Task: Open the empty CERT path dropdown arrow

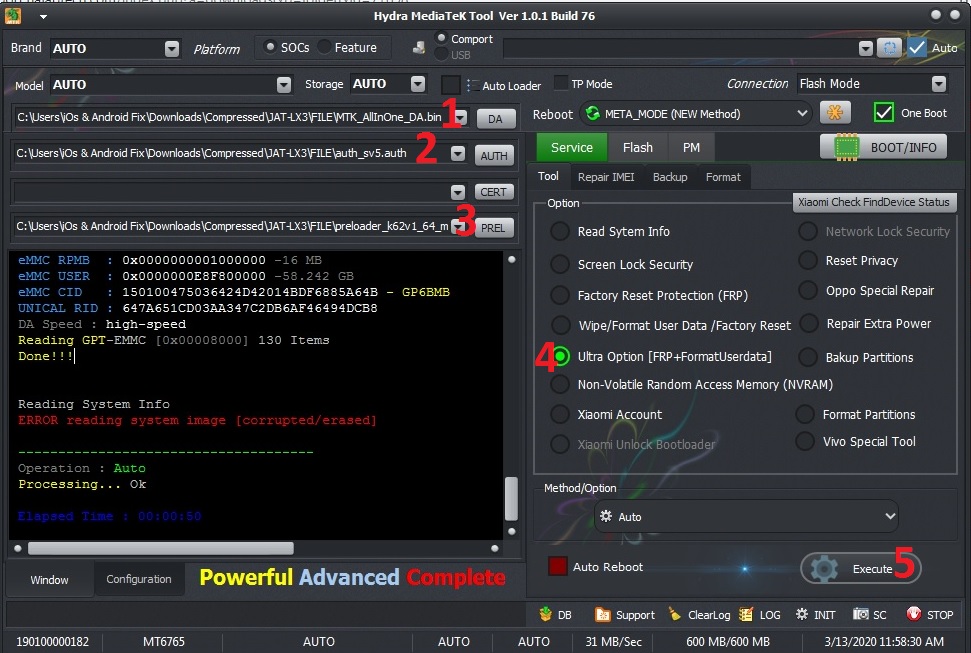Action: [x=458, y=192]
